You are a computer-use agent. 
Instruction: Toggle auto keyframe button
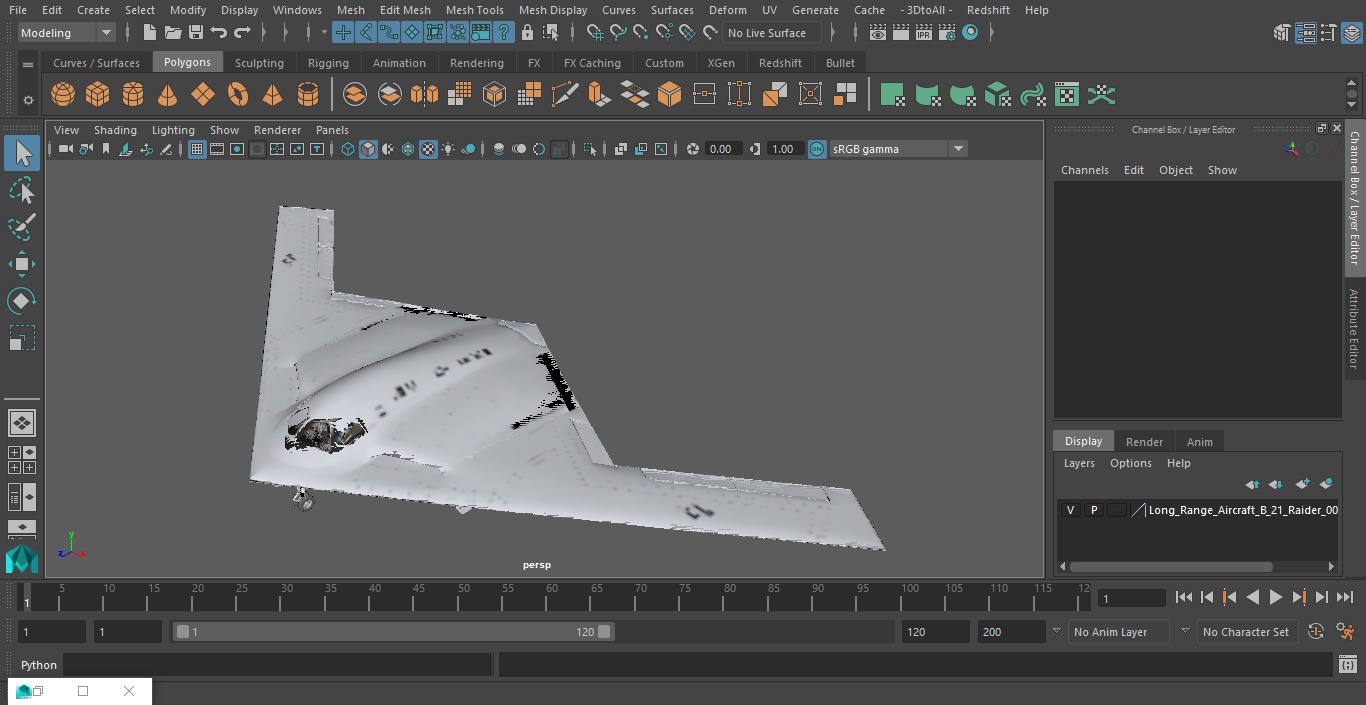click(1316, 632)
